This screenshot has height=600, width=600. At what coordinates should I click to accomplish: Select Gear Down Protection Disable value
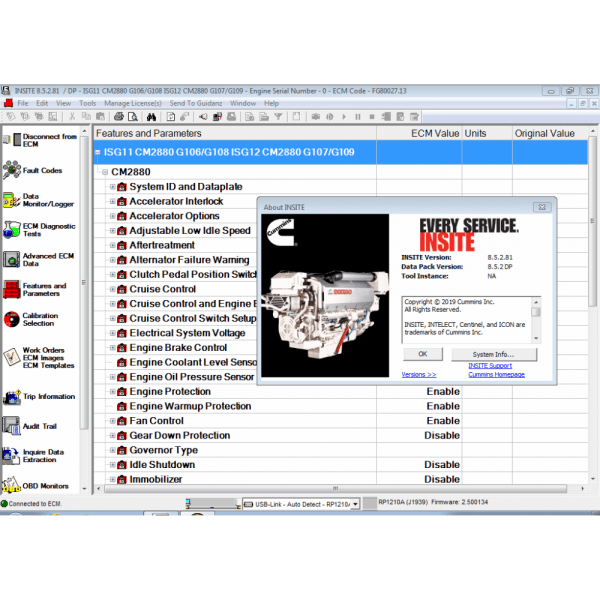click(442, 435)
